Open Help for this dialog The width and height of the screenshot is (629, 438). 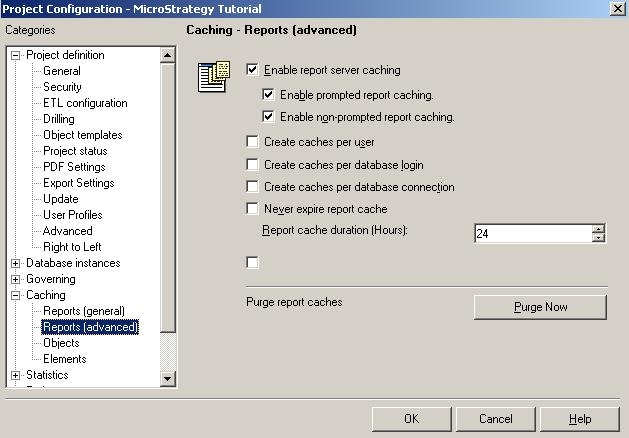click(580, 419)
